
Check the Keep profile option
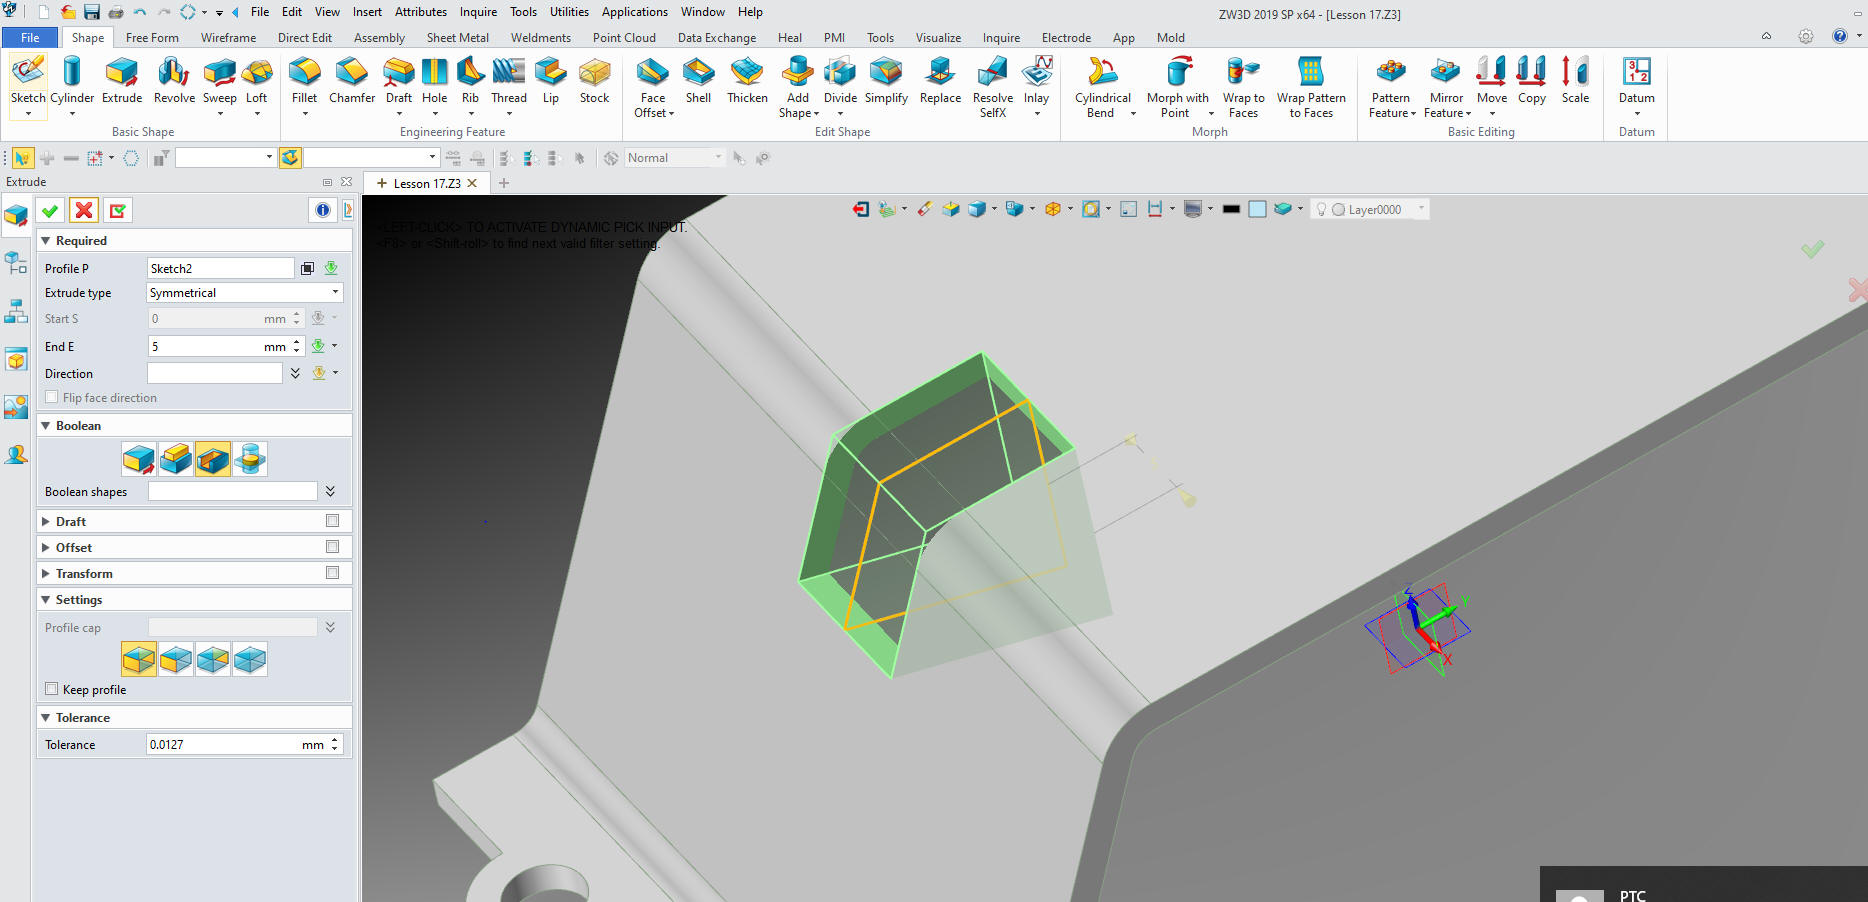(52, 689)
